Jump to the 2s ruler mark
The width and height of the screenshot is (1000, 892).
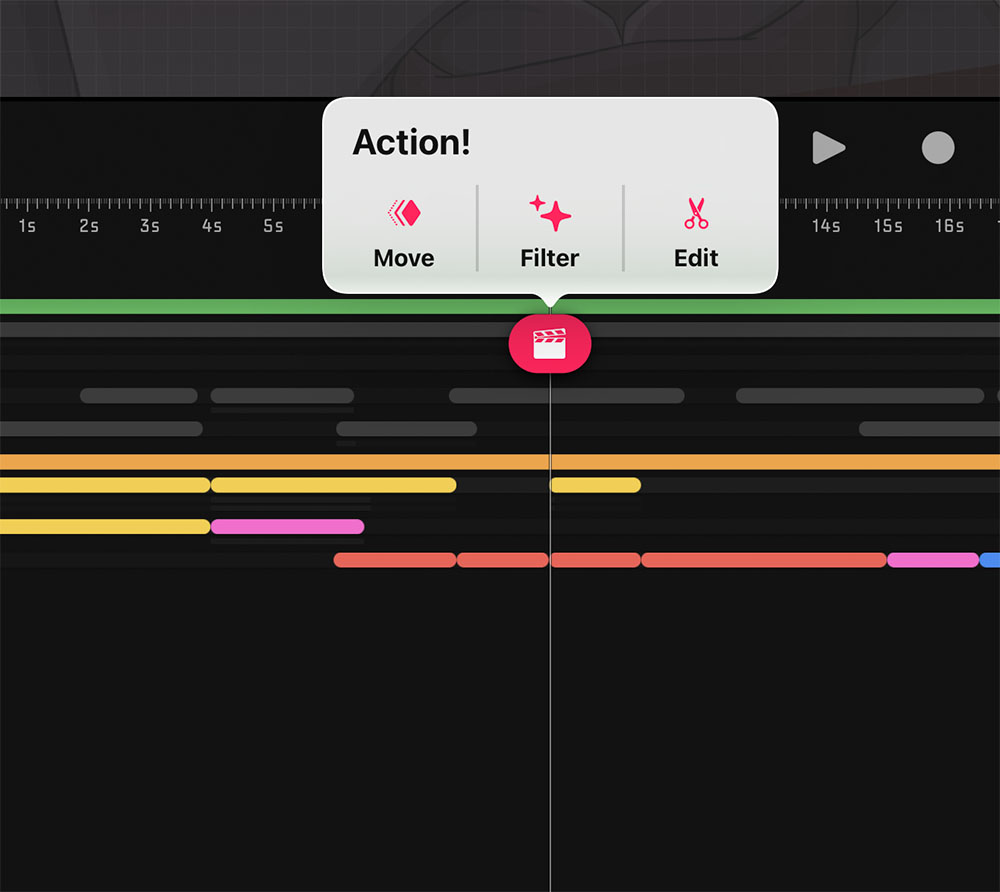89,226
